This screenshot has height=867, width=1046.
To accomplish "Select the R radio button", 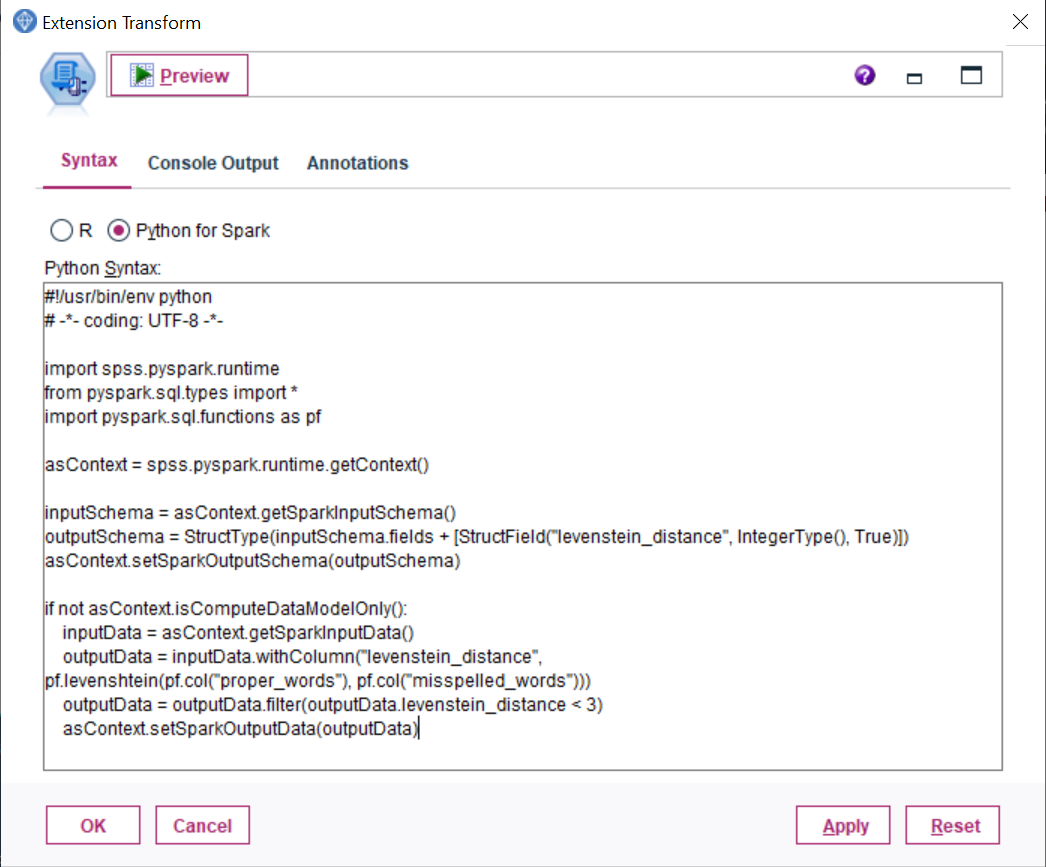I will (x=61, y=231).
